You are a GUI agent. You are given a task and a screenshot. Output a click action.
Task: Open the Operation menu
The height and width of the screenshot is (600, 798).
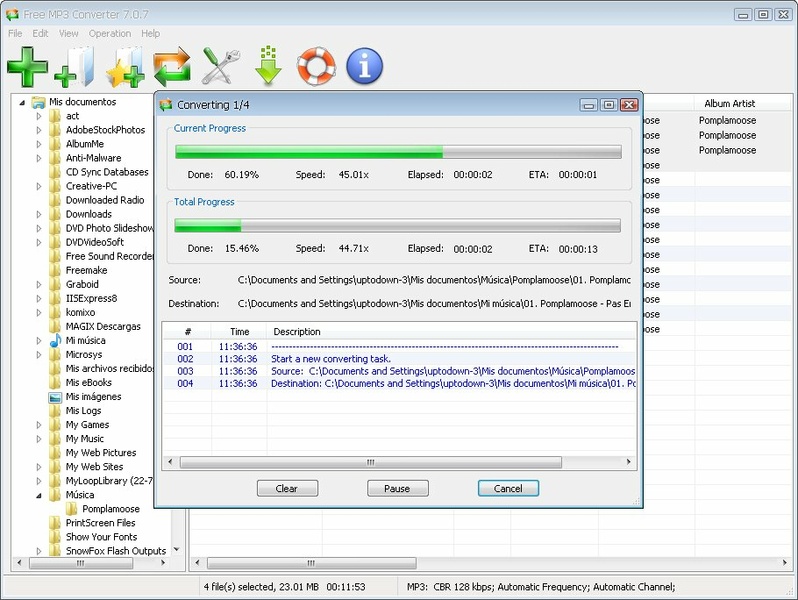pos(109,33)
